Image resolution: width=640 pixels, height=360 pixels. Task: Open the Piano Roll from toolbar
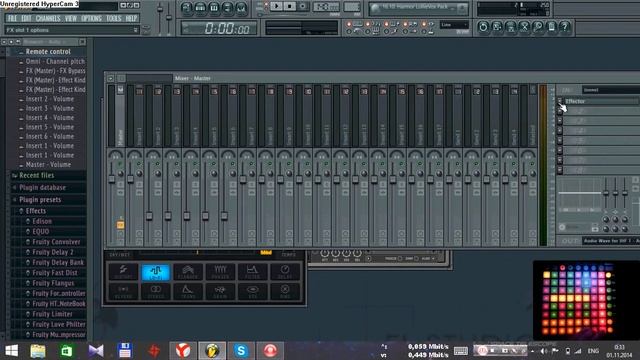[214, 8]
